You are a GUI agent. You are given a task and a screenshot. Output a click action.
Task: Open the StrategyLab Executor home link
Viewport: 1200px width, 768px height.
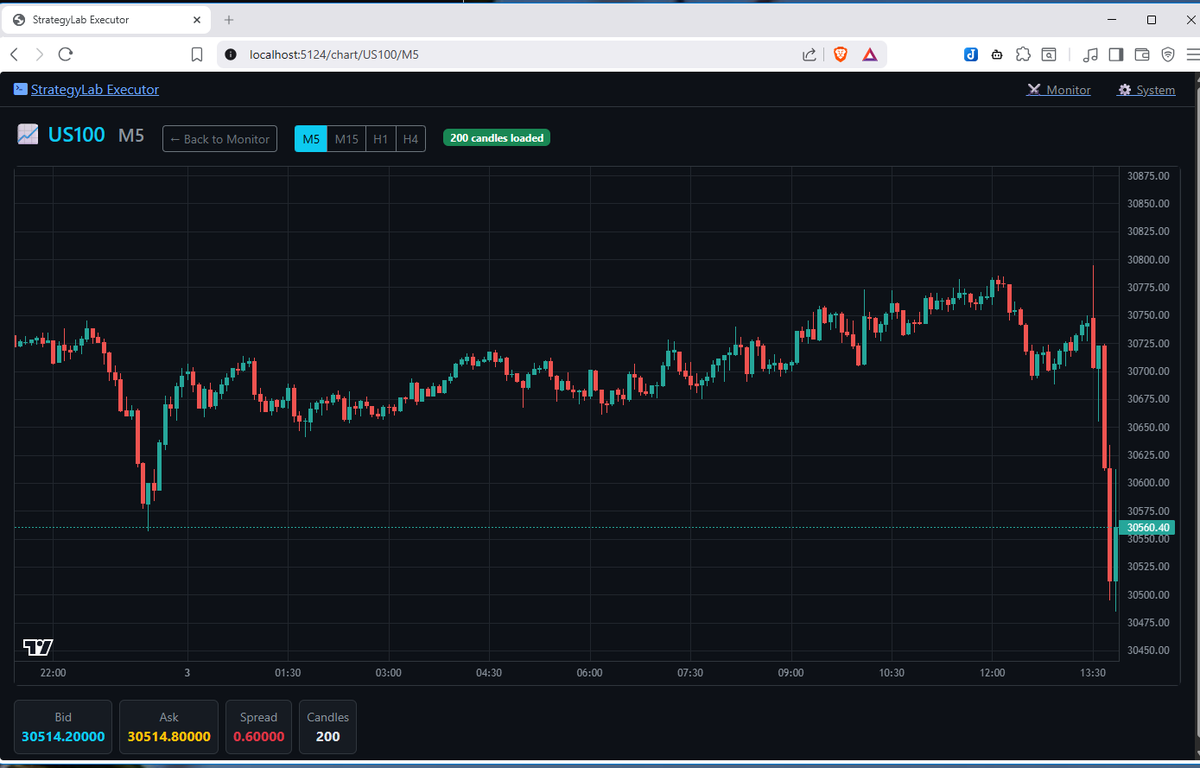click(x=95, y=90)
